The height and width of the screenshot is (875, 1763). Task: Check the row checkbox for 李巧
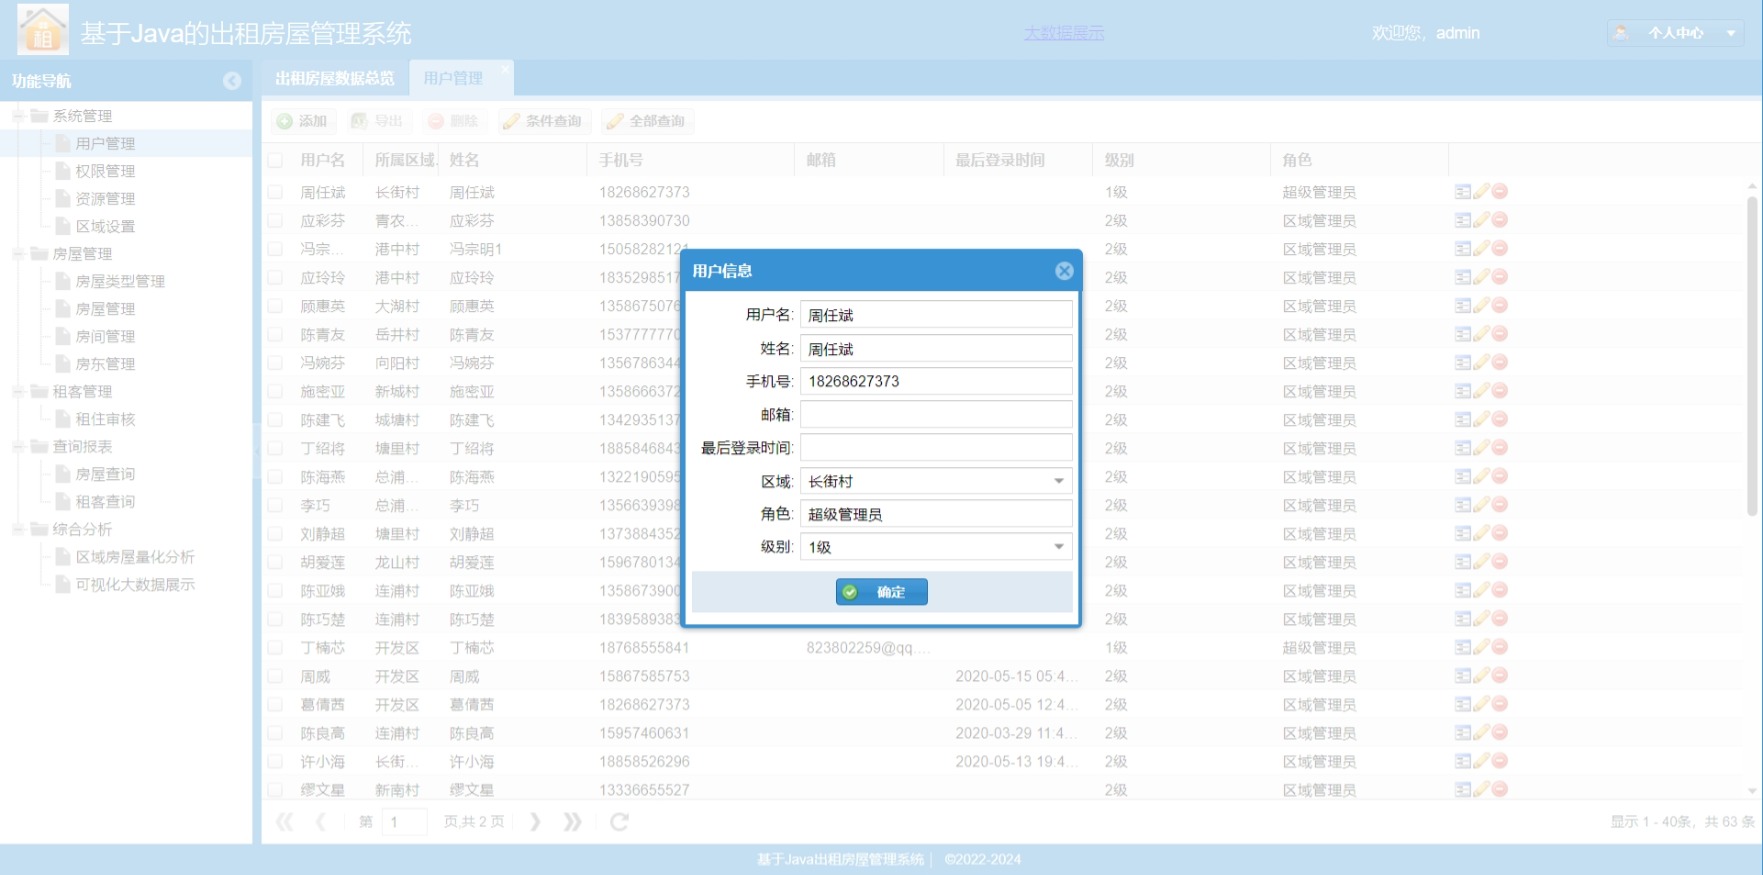tap(276, 506)
